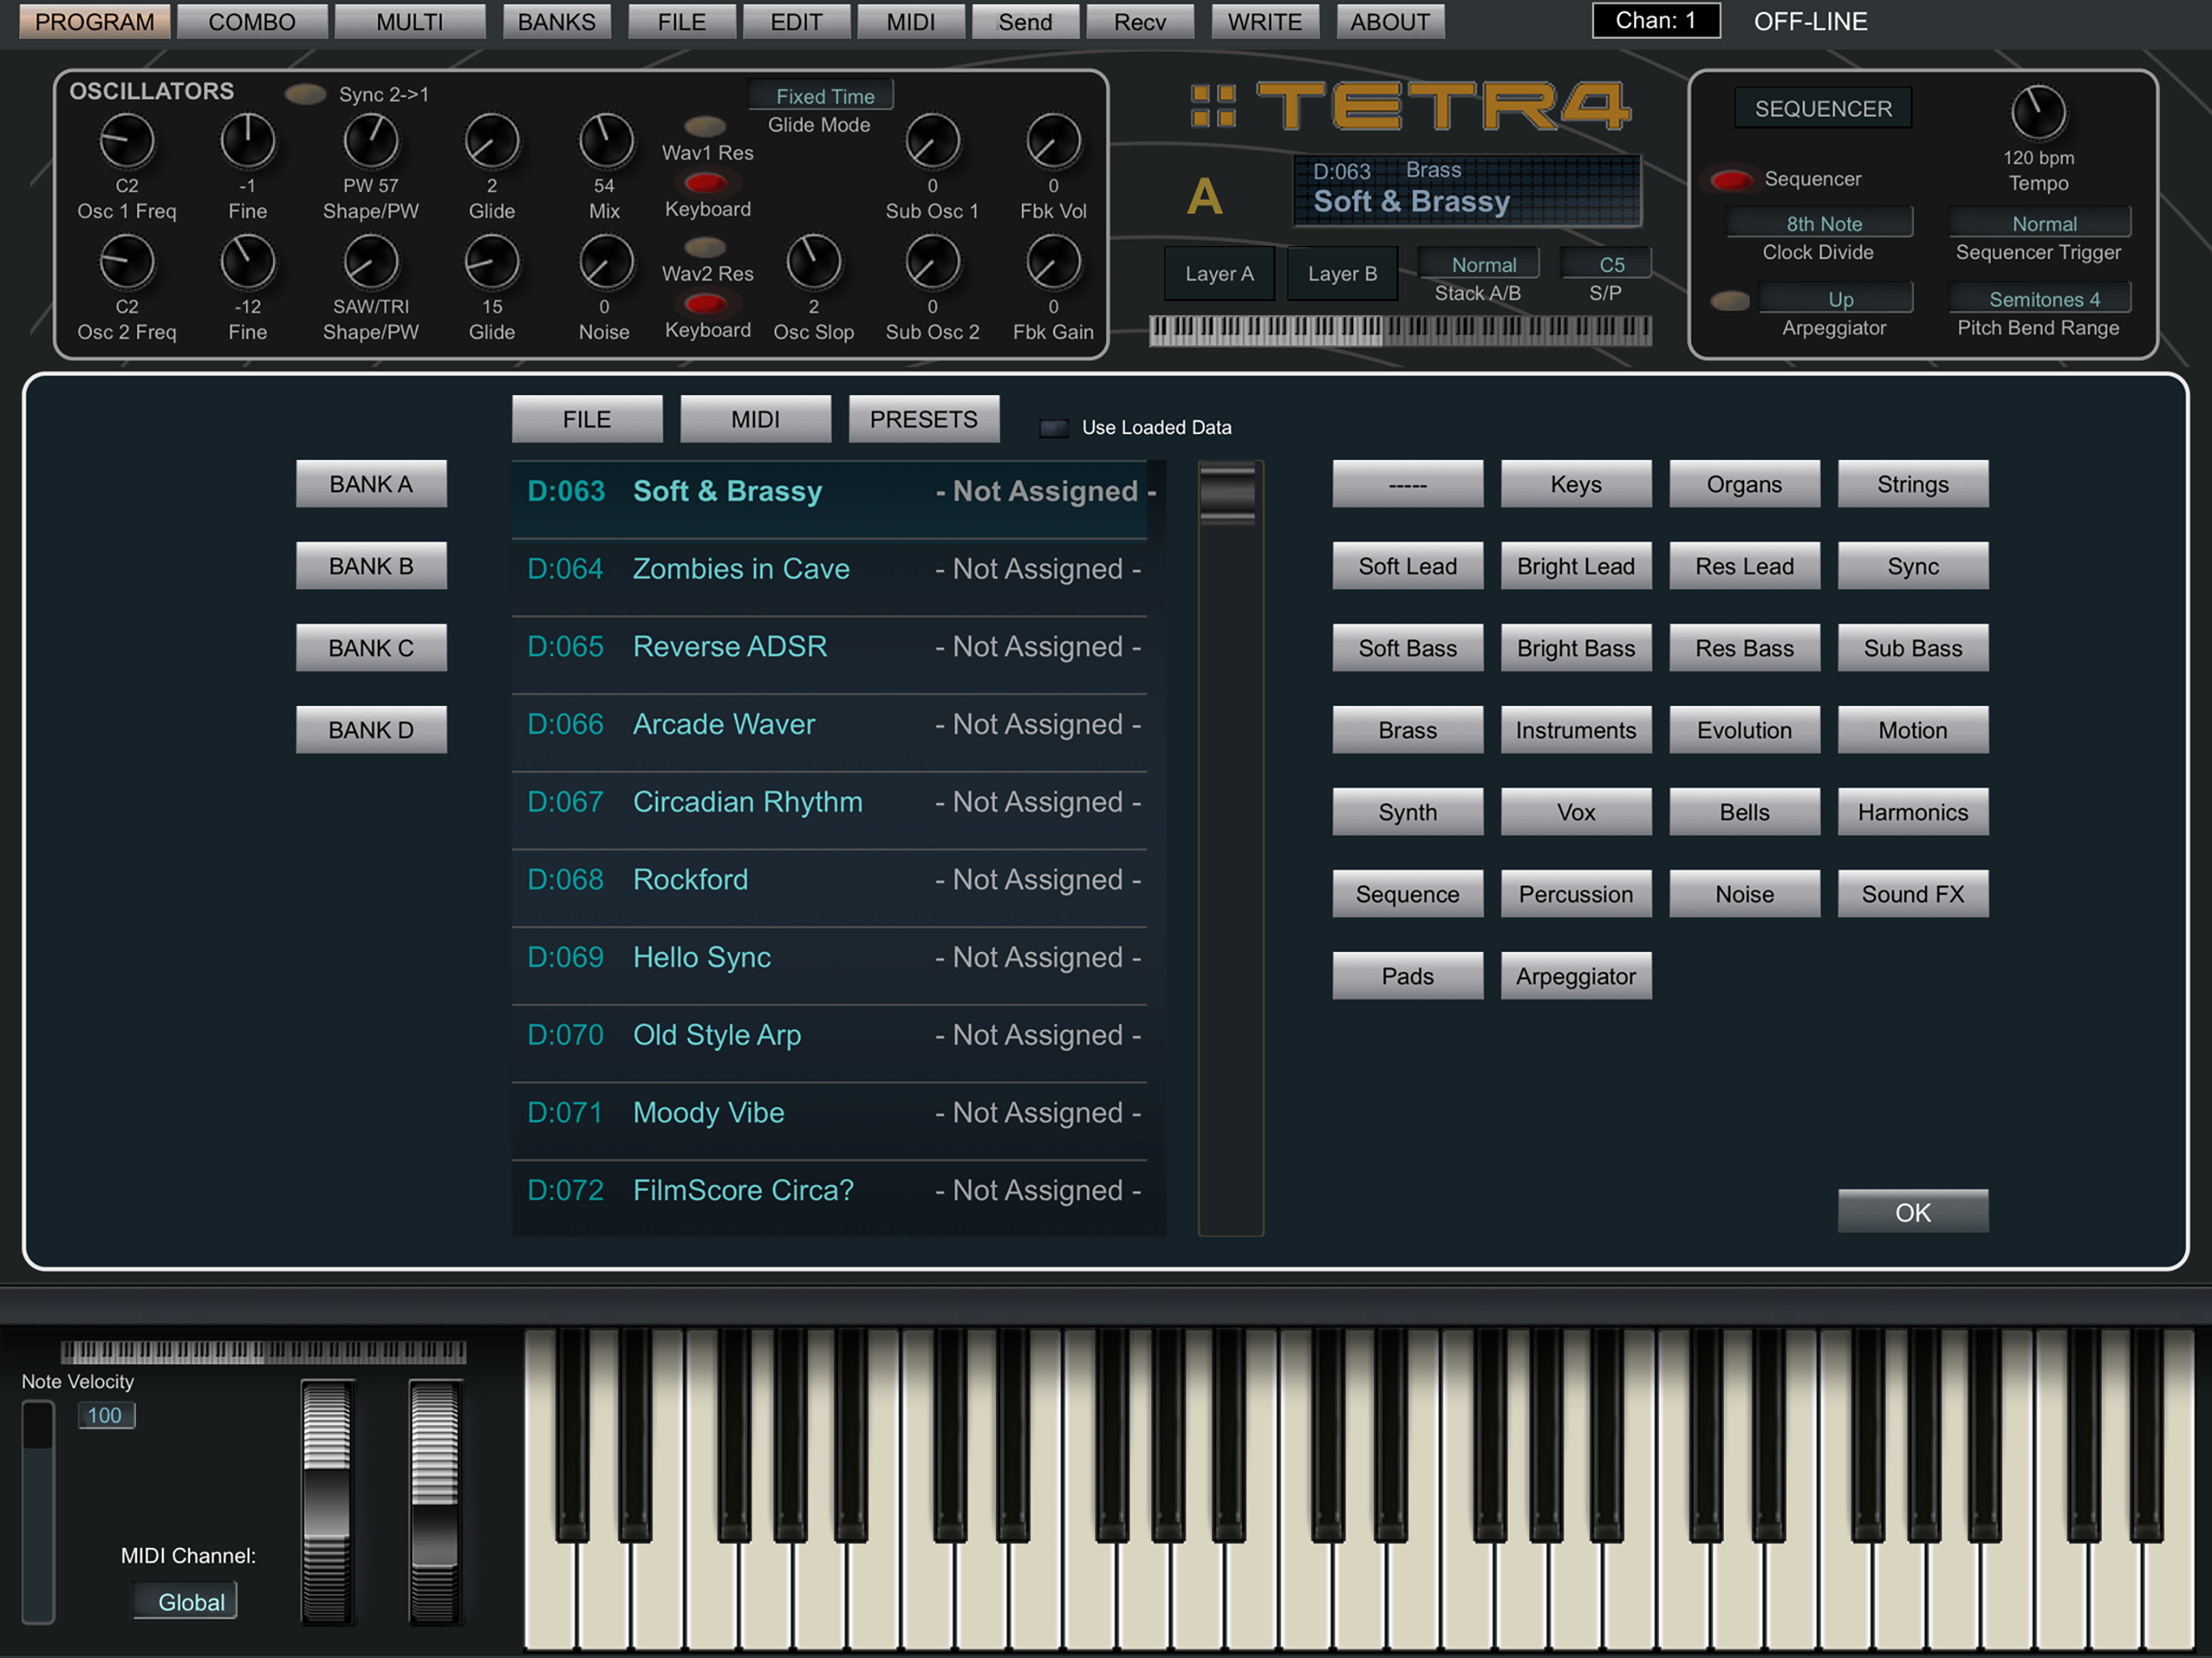
Task: Open the top EDIT menu
Action: click(796, 22)
